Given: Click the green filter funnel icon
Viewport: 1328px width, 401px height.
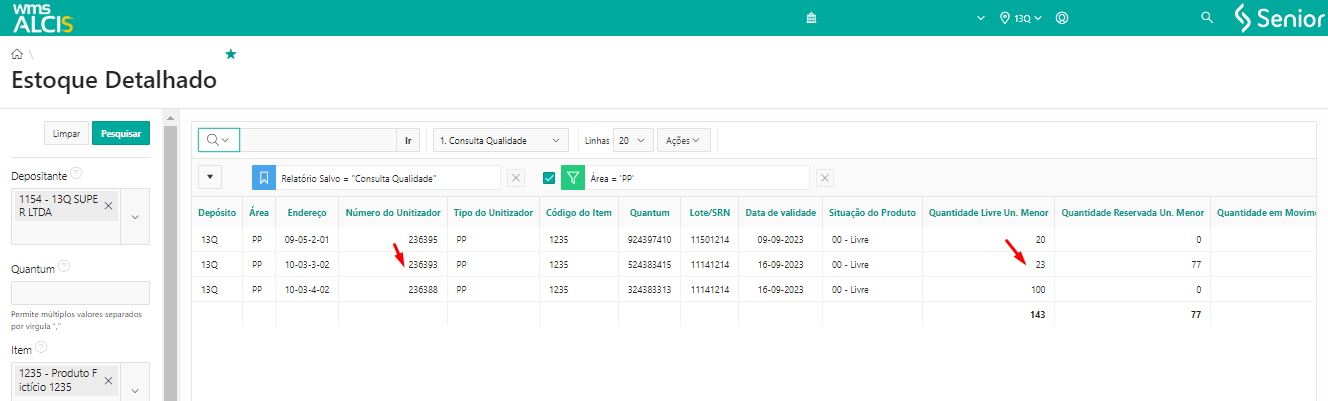Looking at the screenshot, I should [x=573, y=178].
